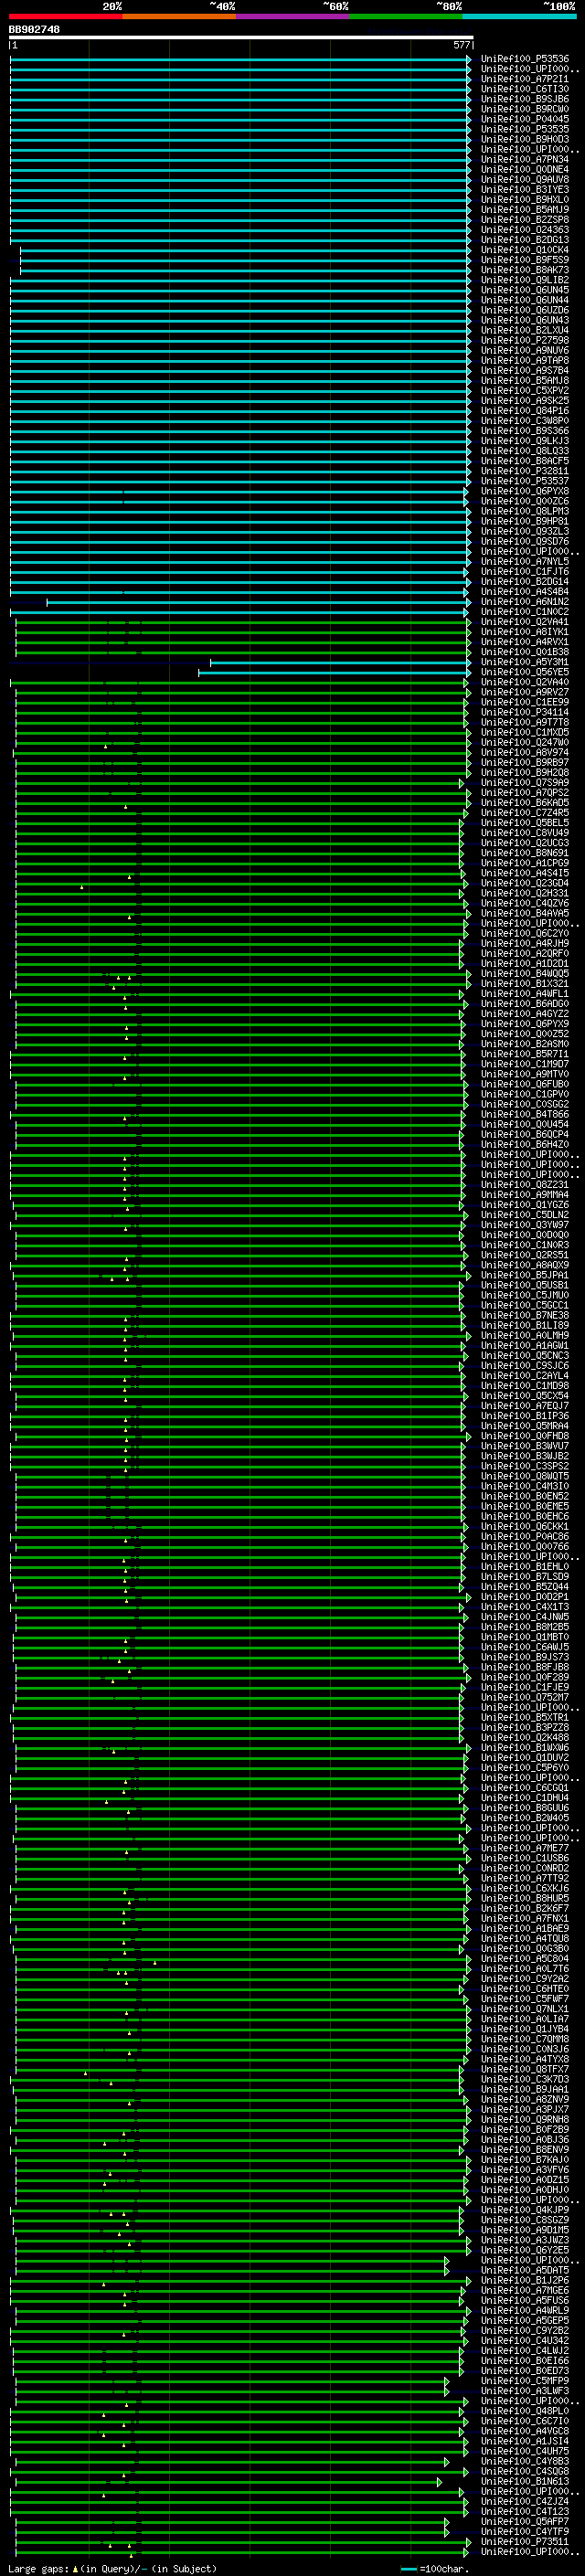The height and width of the screenshot is (2576, 585).
Task: Click hit label UniRef100_Q56YE5
Action: [x=525, y=673]
